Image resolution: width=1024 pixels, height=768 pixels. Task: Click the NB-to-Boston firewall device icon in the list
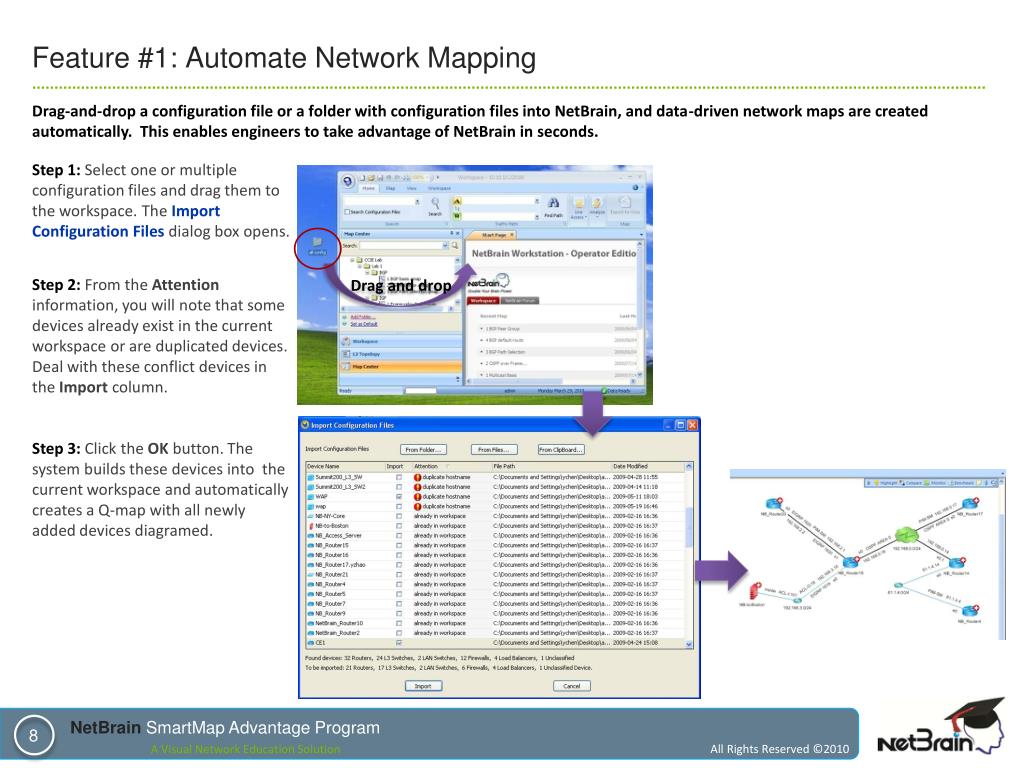coord(311,526)
